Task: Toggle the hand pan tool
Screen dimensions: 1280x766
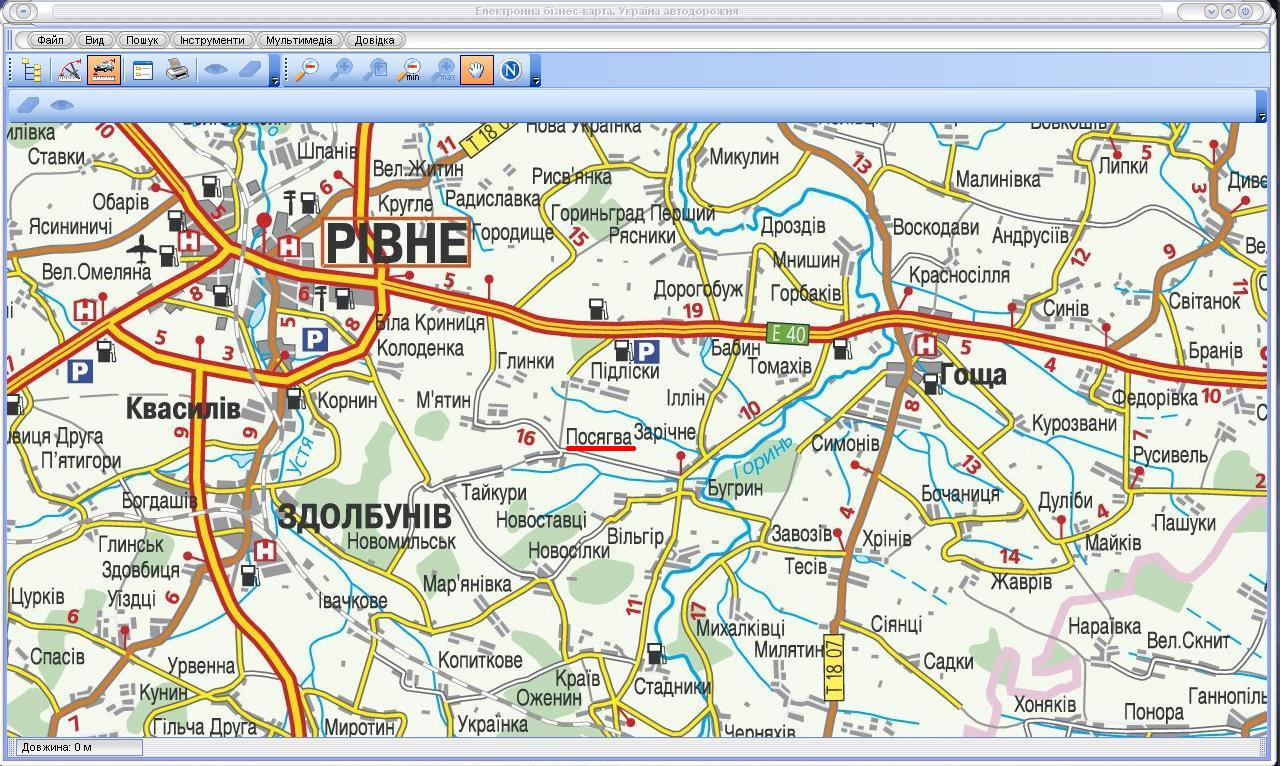Action: (x=477, y=70)
